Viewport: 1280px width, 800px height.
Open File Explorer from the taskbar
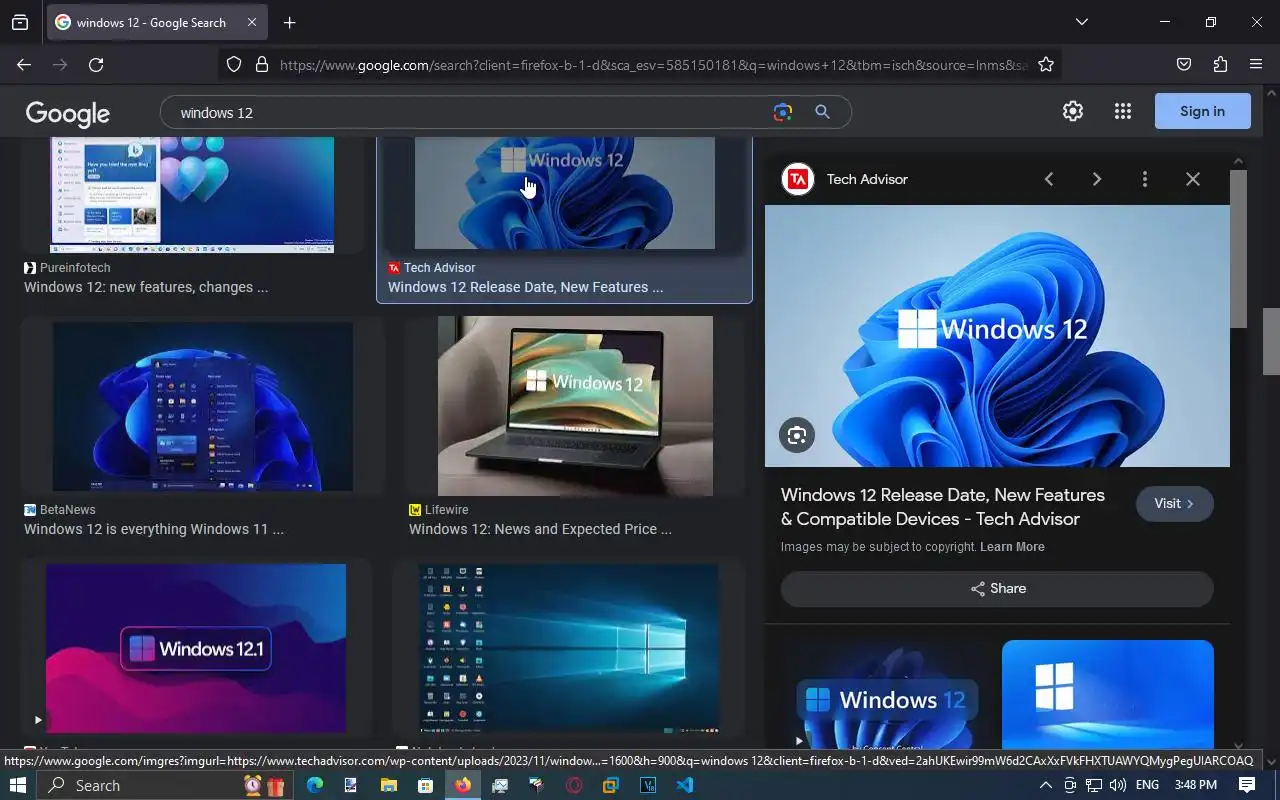[389, 785]
